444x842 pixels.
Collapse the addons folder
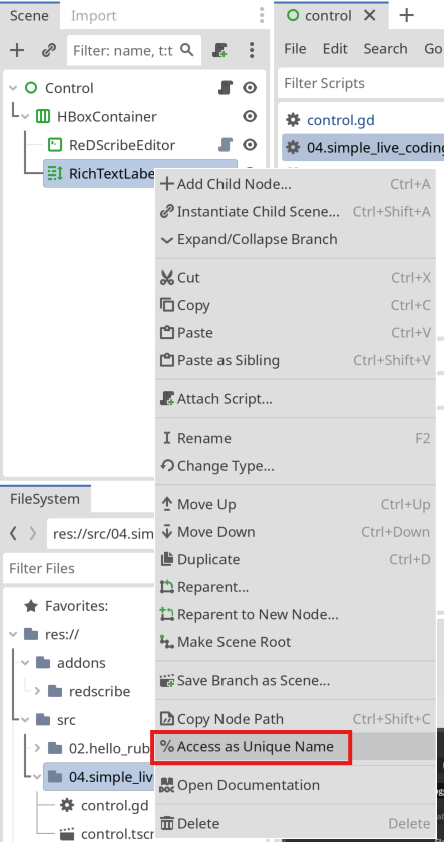(25, 663)
